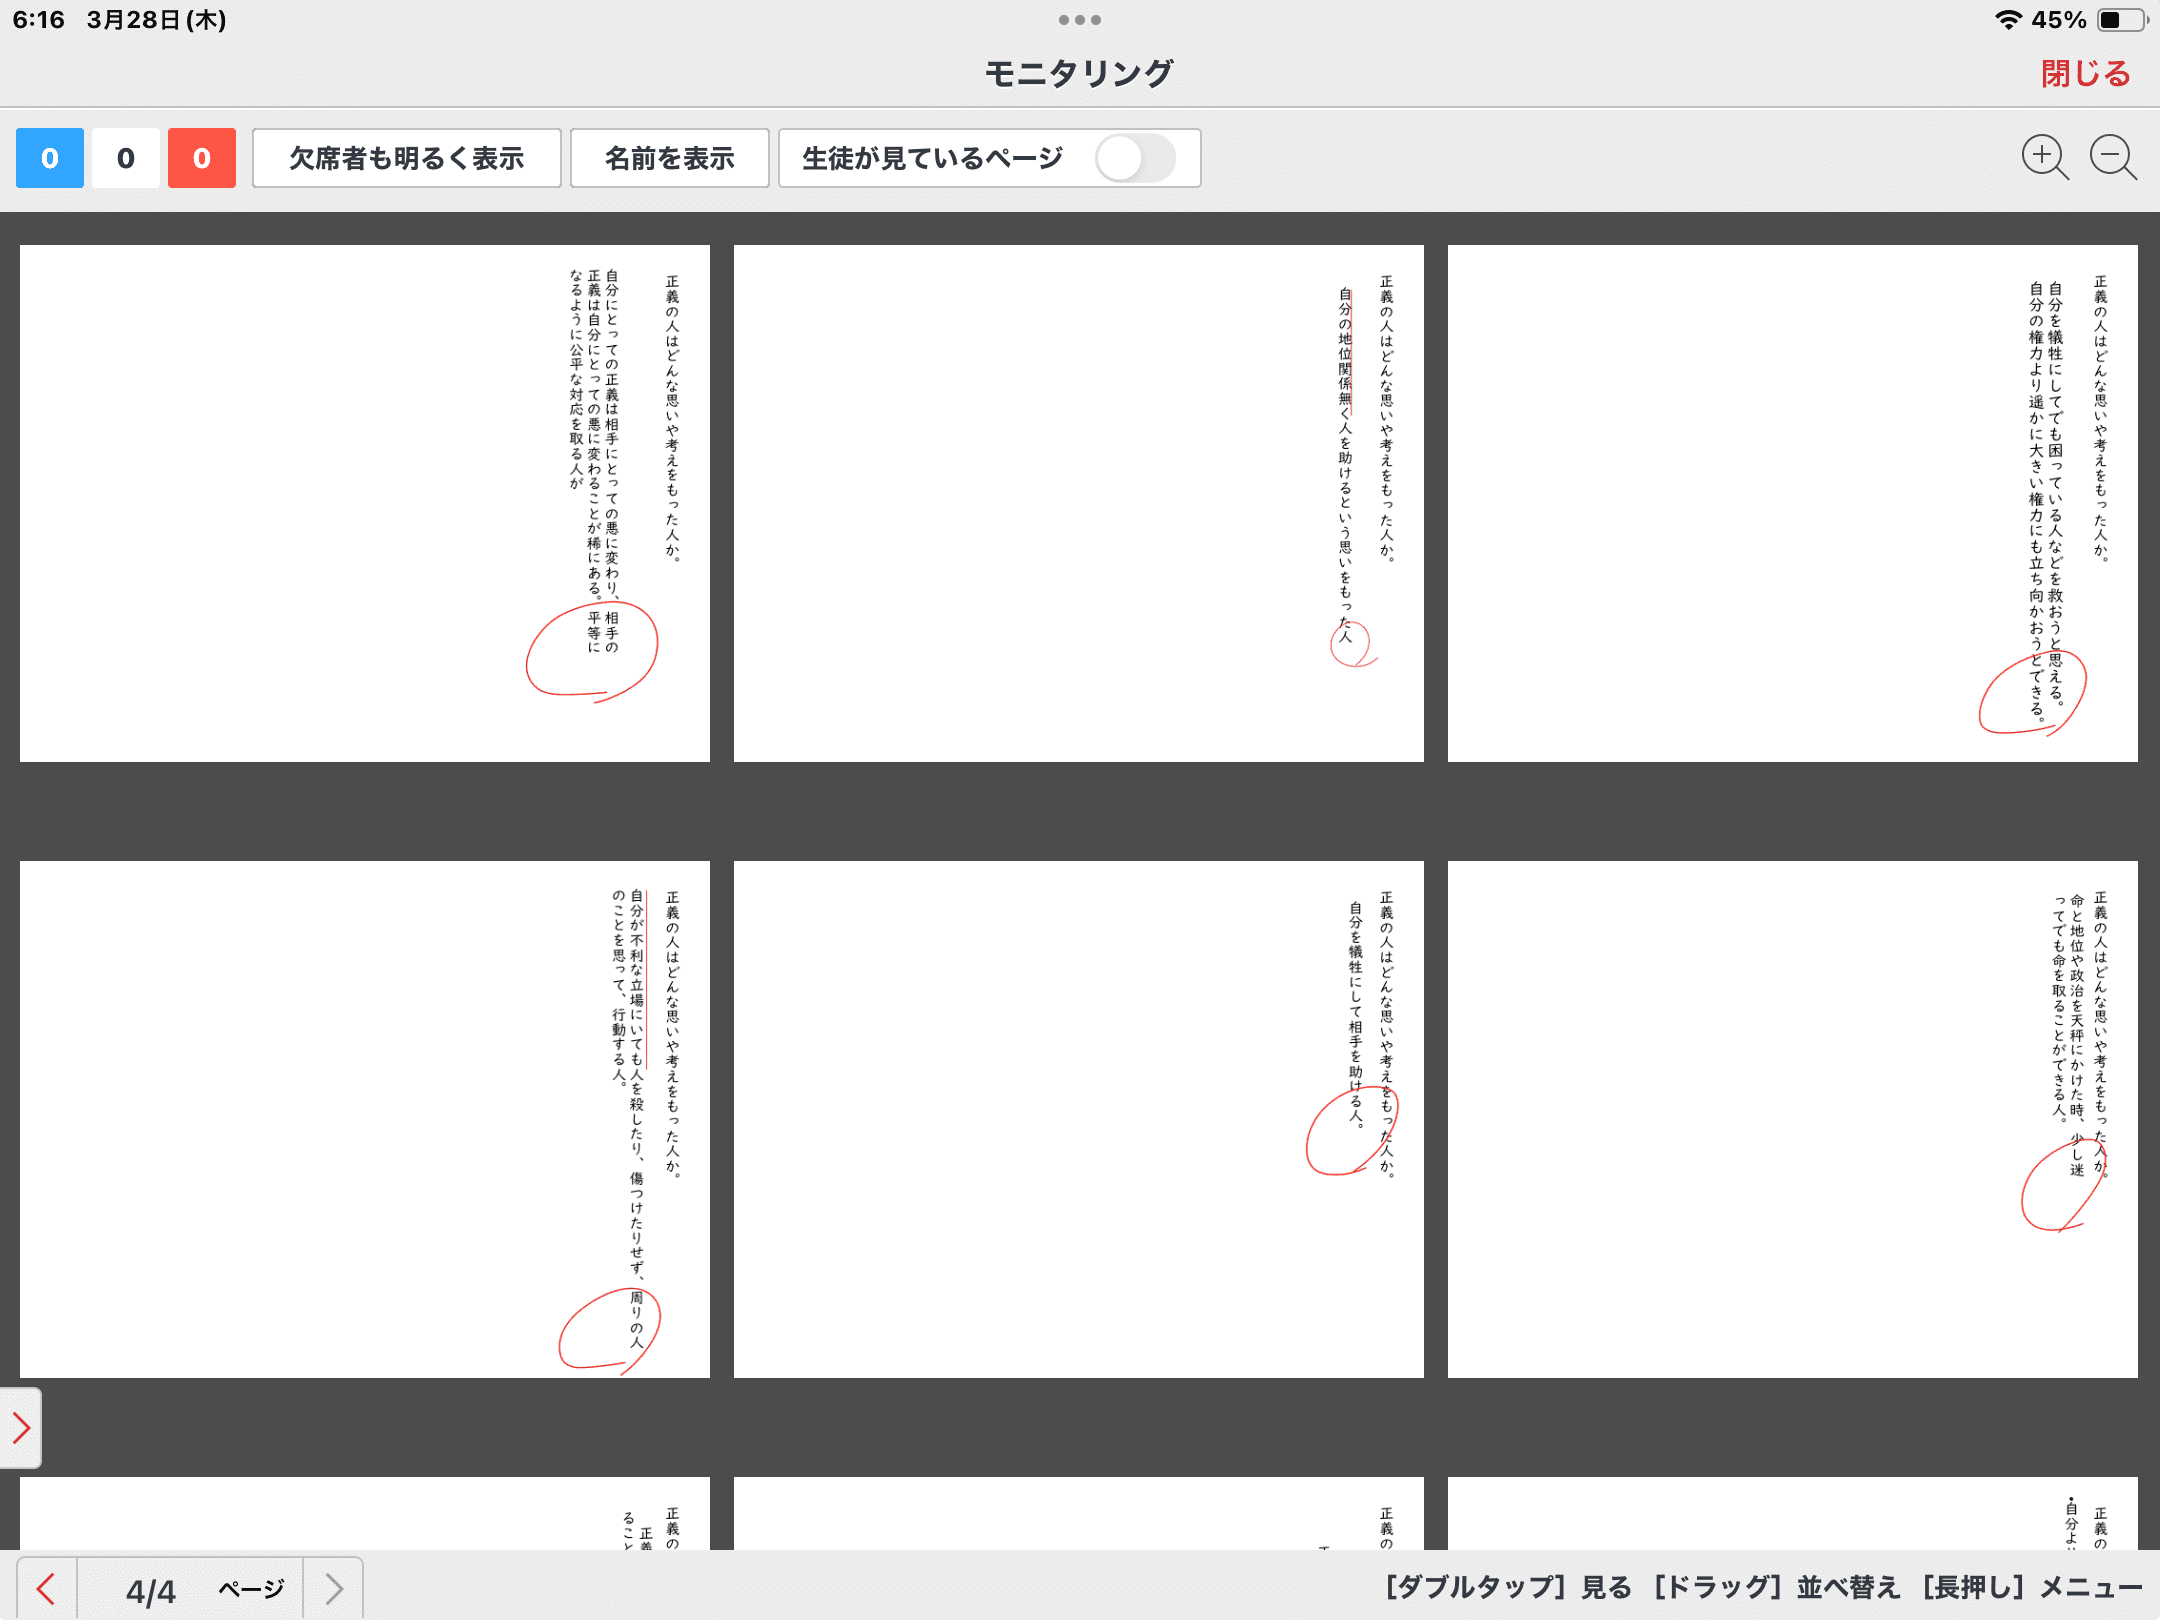
Task: Select first student answer thumbnail
Action: (365, 503)
